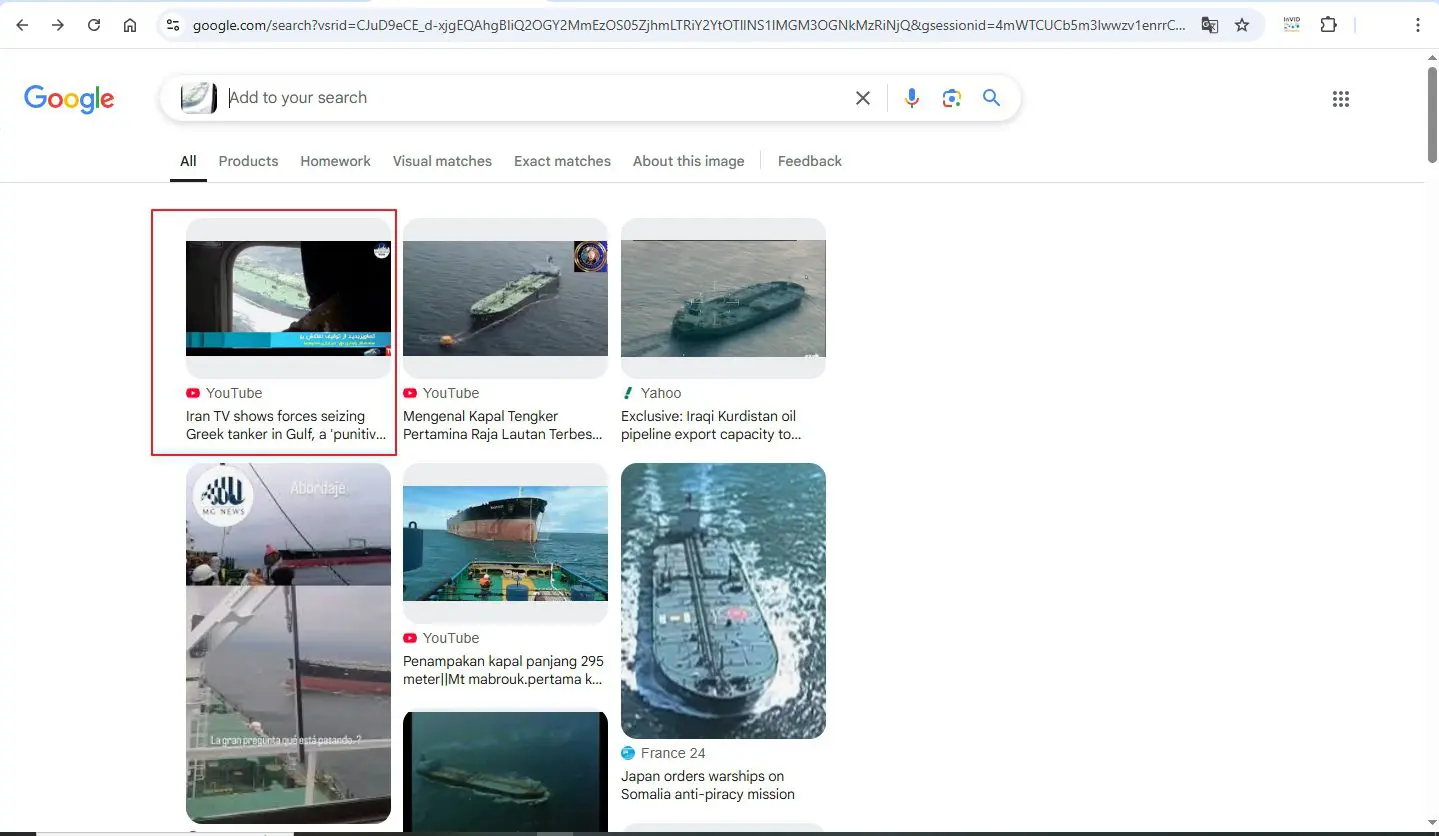This screenshot has width=1439, height=836.
Task: Switch to the Exact matches tab
Action: click(562, 161)
